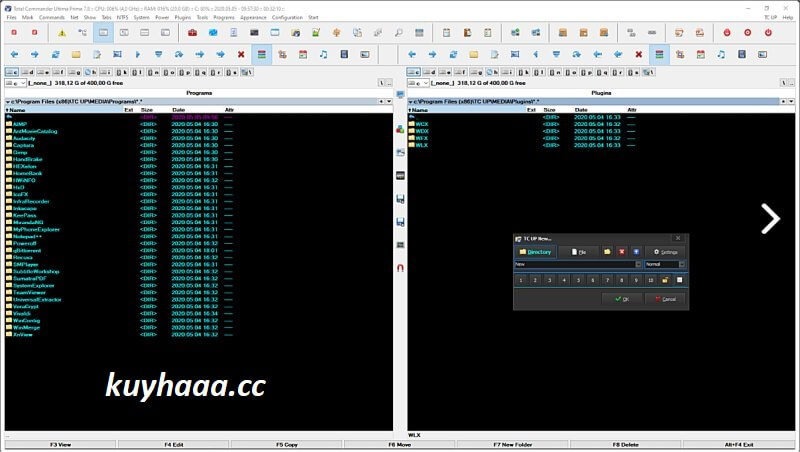Open Settings in the TC UP New dialog
The image size is (800, 452).
pos(665,252)
